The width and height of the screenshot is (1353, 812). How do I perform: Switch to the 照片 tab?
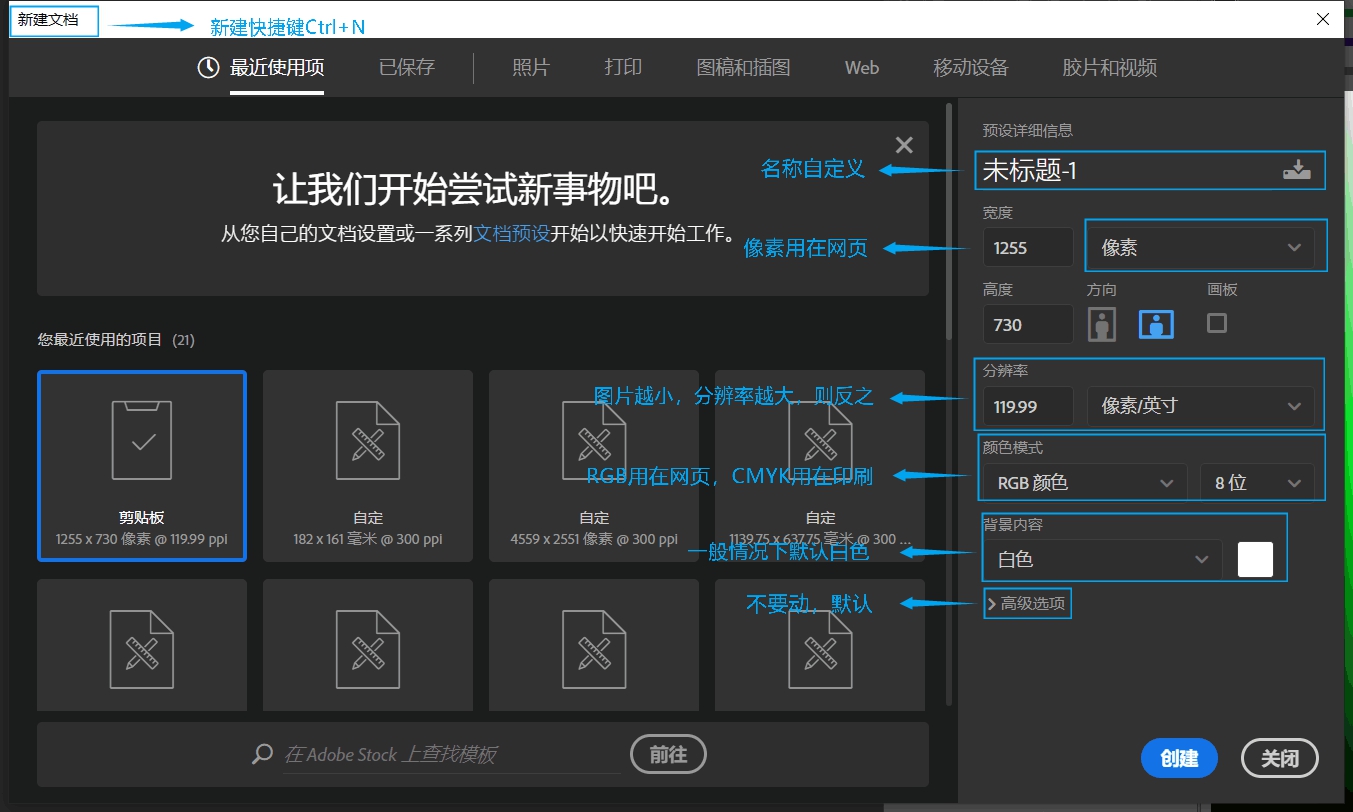pyautogui.click(x=531, y=68)
